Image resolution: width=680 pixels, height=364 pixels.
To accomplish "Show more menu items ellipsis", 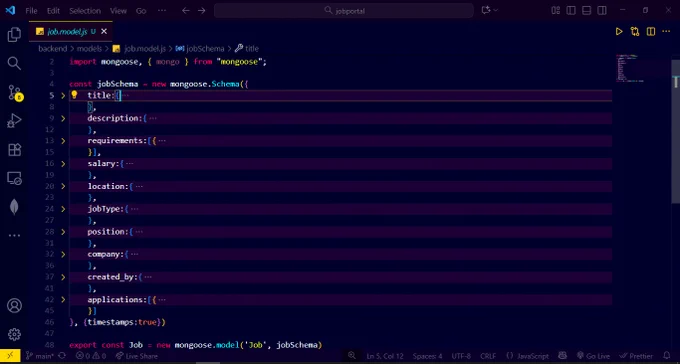I will pos(162,11).
